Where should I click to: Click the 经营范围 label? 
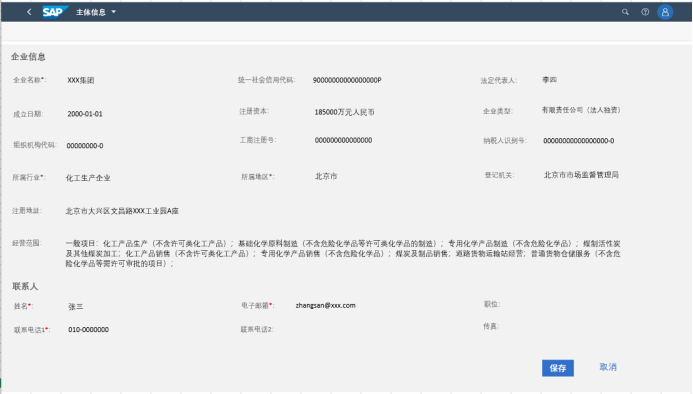27,243
